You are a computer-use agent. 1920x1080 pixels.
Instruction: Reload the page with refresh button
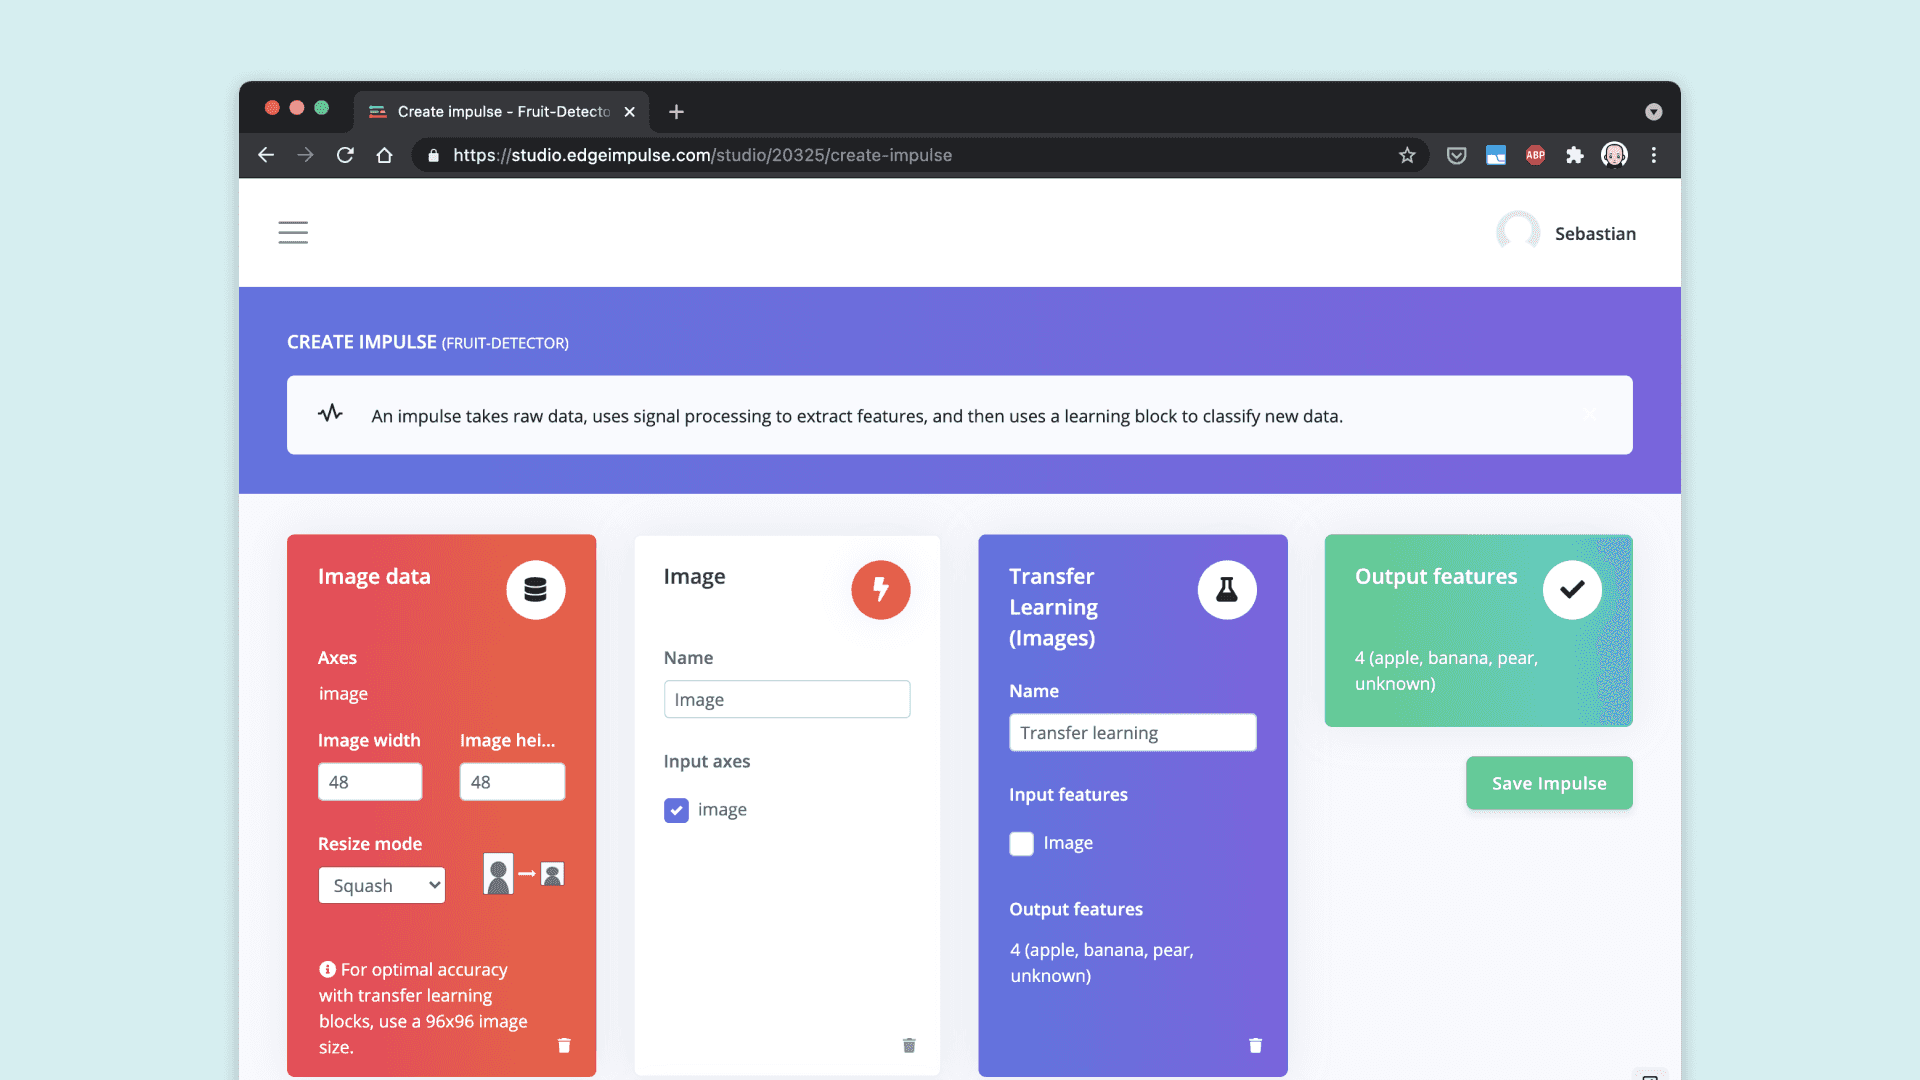(345, 155)
